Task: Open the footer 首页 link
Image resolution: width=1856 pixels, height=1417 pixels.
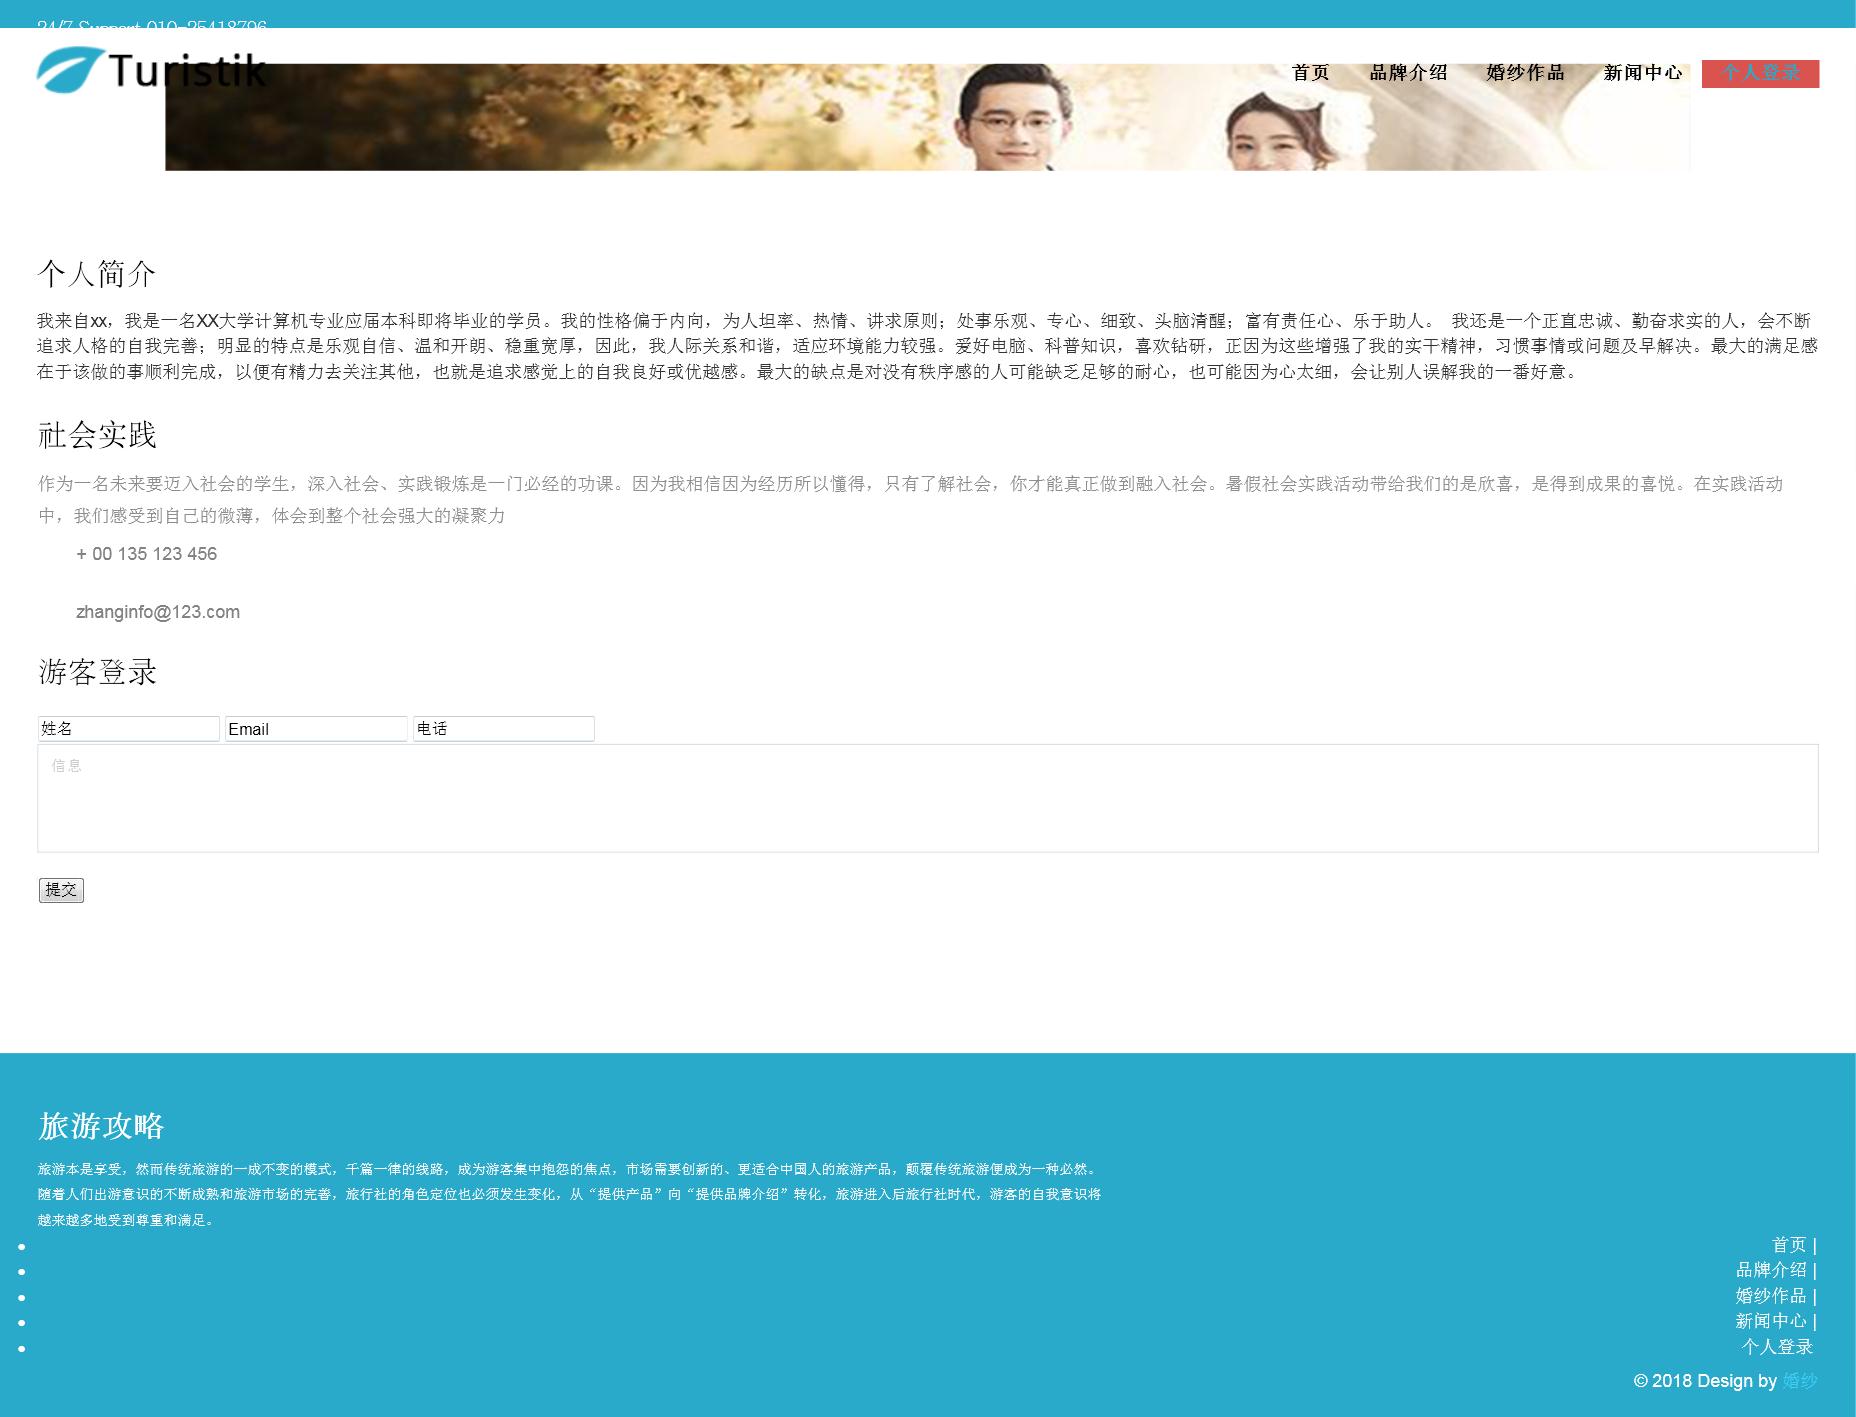Action: pyautogui.click(x=1789, y=1245)
